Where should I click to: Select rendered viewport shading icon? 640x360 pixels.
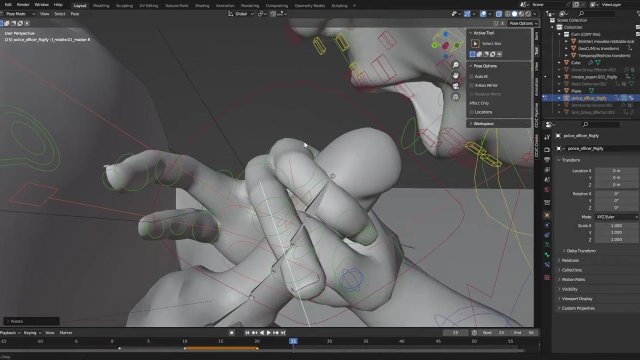point(528,14)
